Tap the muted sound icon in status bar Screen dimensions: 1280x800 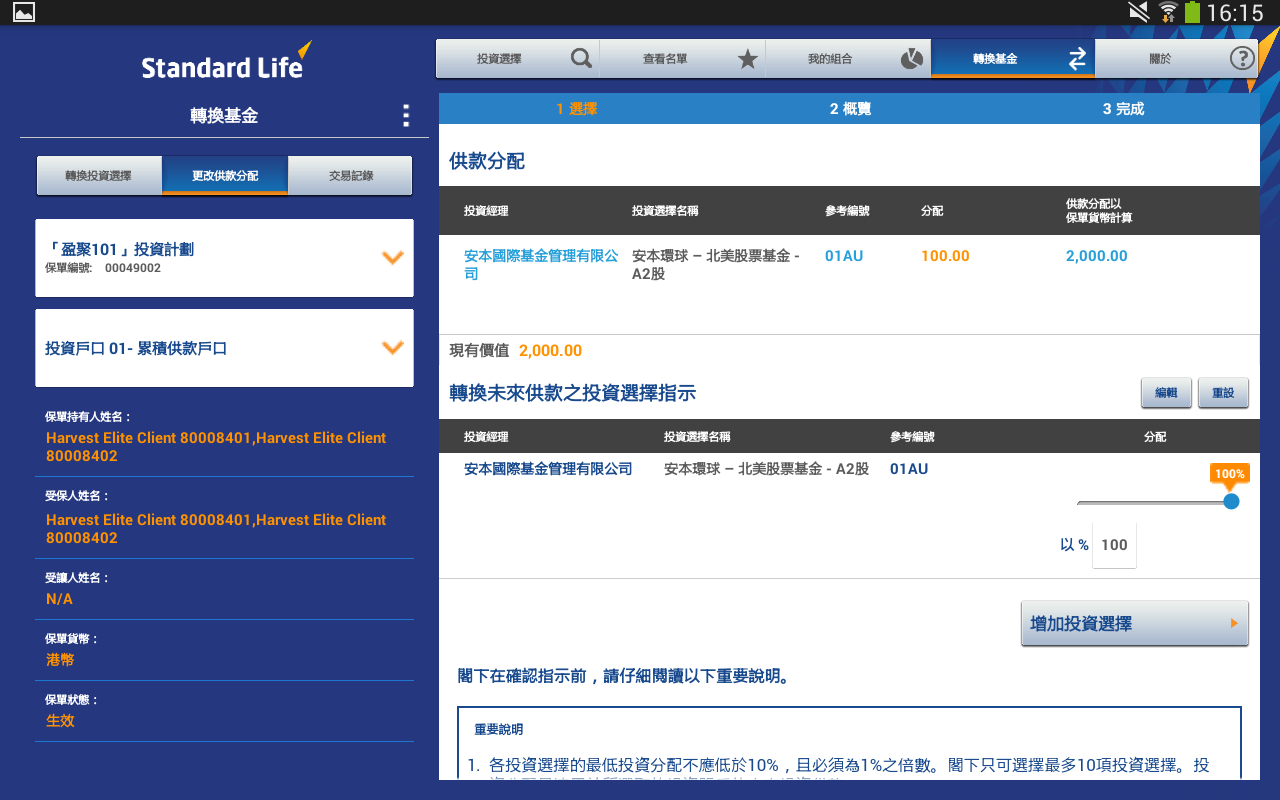pos(1138,12)
